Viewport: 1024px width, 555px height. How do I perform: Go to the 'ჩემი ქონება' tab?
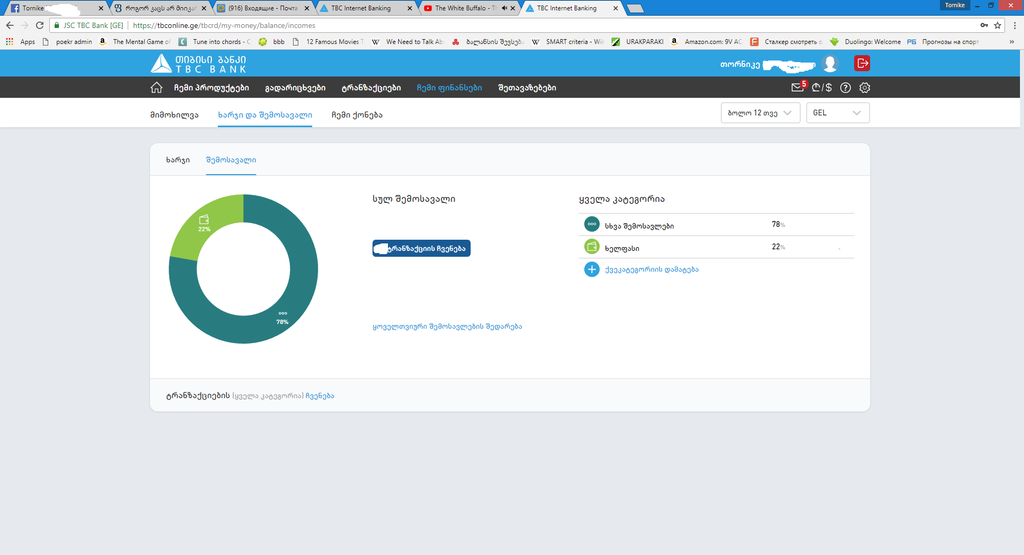tap(356, 115)
